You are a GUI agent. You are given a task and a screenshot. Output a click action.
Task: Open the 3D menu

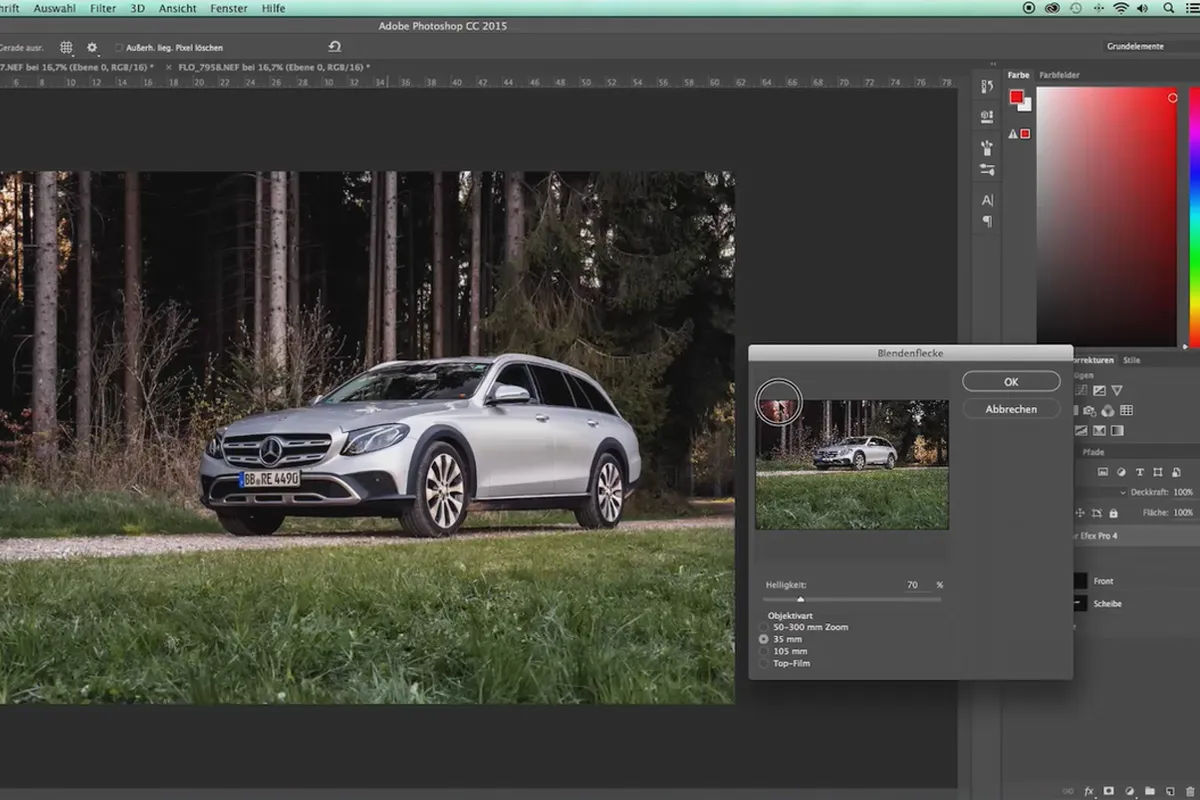[x=137, y=8]
